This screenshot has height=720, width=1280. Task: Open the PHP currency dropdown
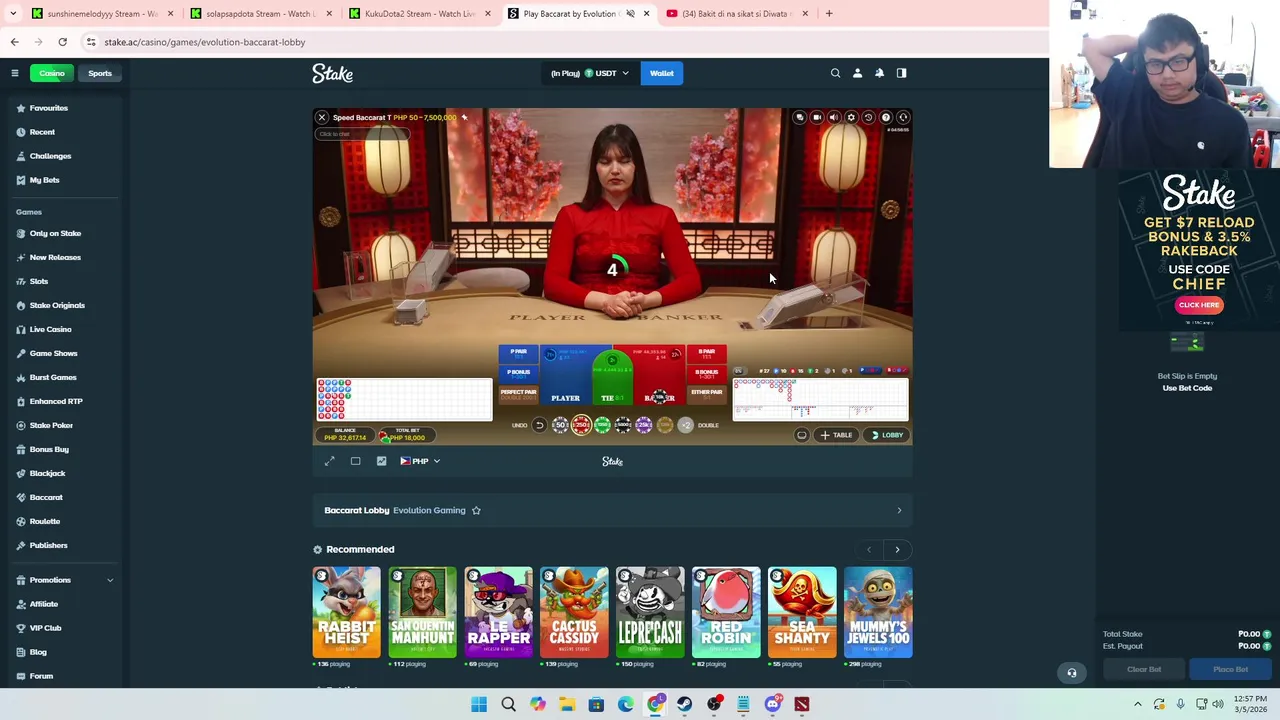pos(420,461)
